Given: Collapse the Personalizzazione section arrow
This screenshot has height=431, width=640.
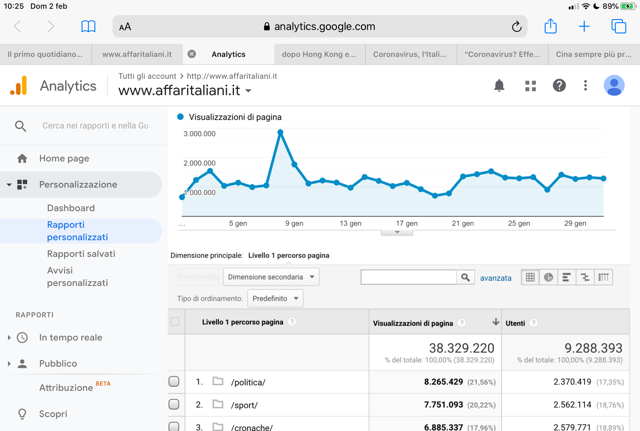Looking at the screenshot, I should [x=9, y=184].
